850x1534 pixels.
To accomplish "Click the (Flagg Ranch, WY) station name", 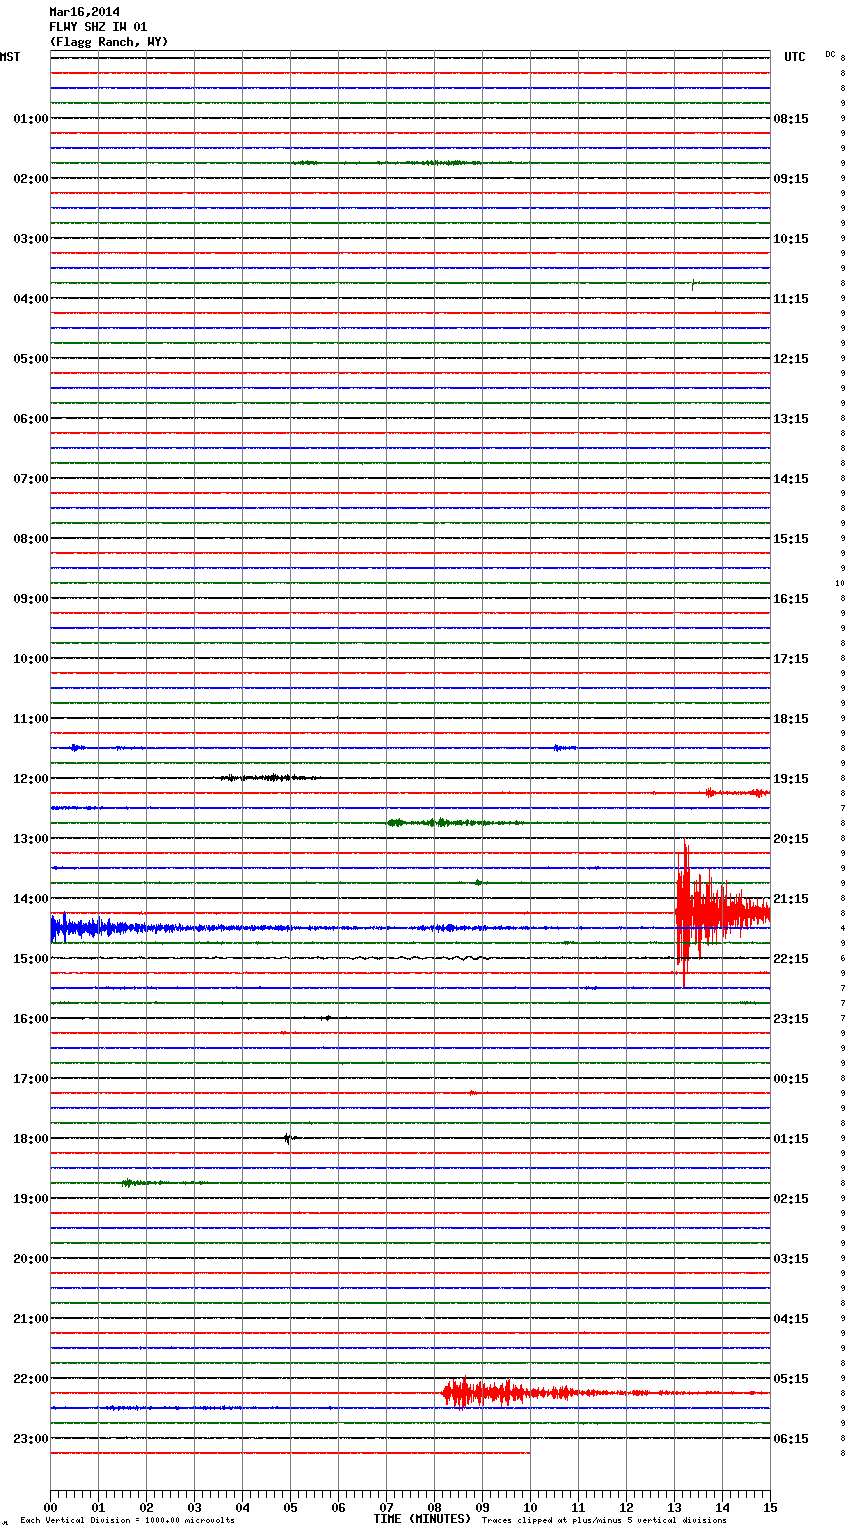I will (109, 42).
